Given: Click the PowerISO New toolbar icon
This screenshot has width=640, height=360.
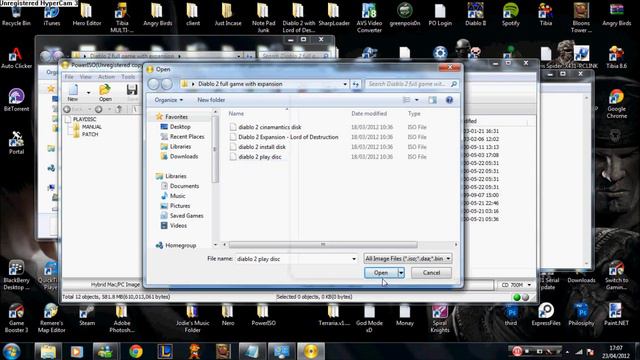Looking at the screenshot, I should [x=73, y=93].
